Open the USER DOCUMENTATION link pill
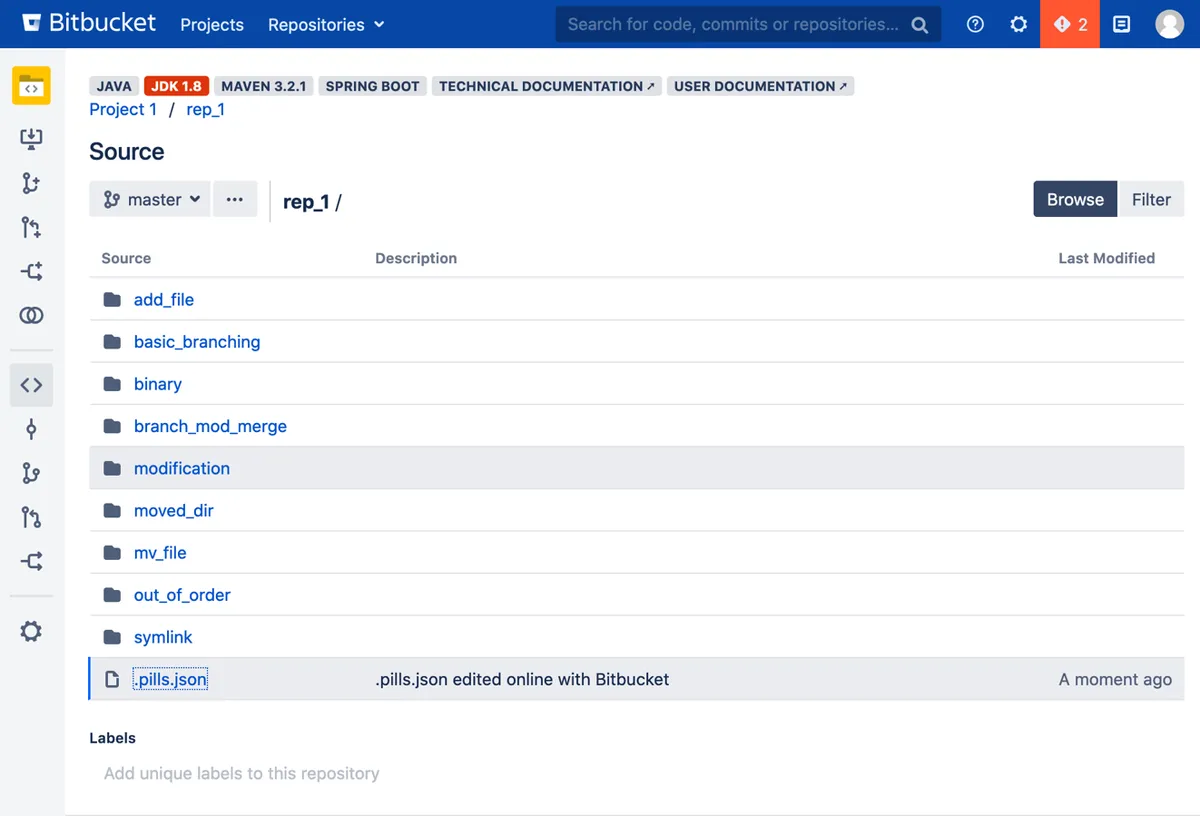1200x816 pixels. pyautogui.click(x=760, y=86)
